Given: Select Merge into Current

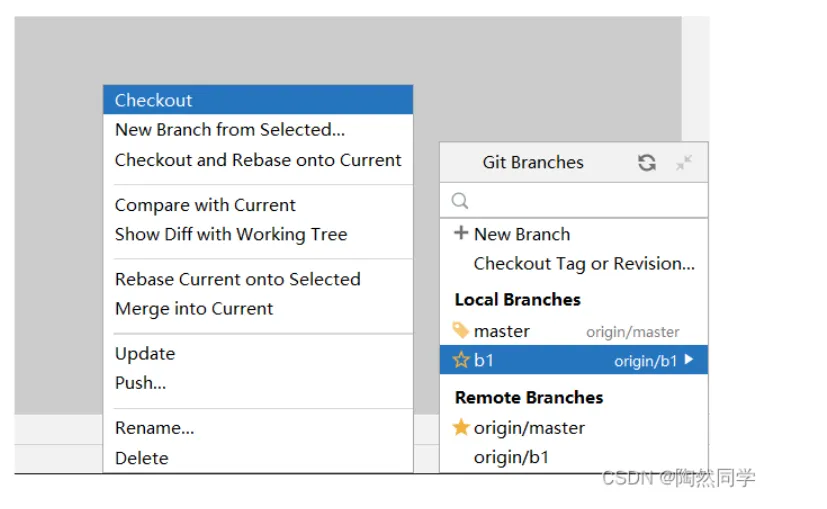Looking at the screenshot, I should point(194,309).
